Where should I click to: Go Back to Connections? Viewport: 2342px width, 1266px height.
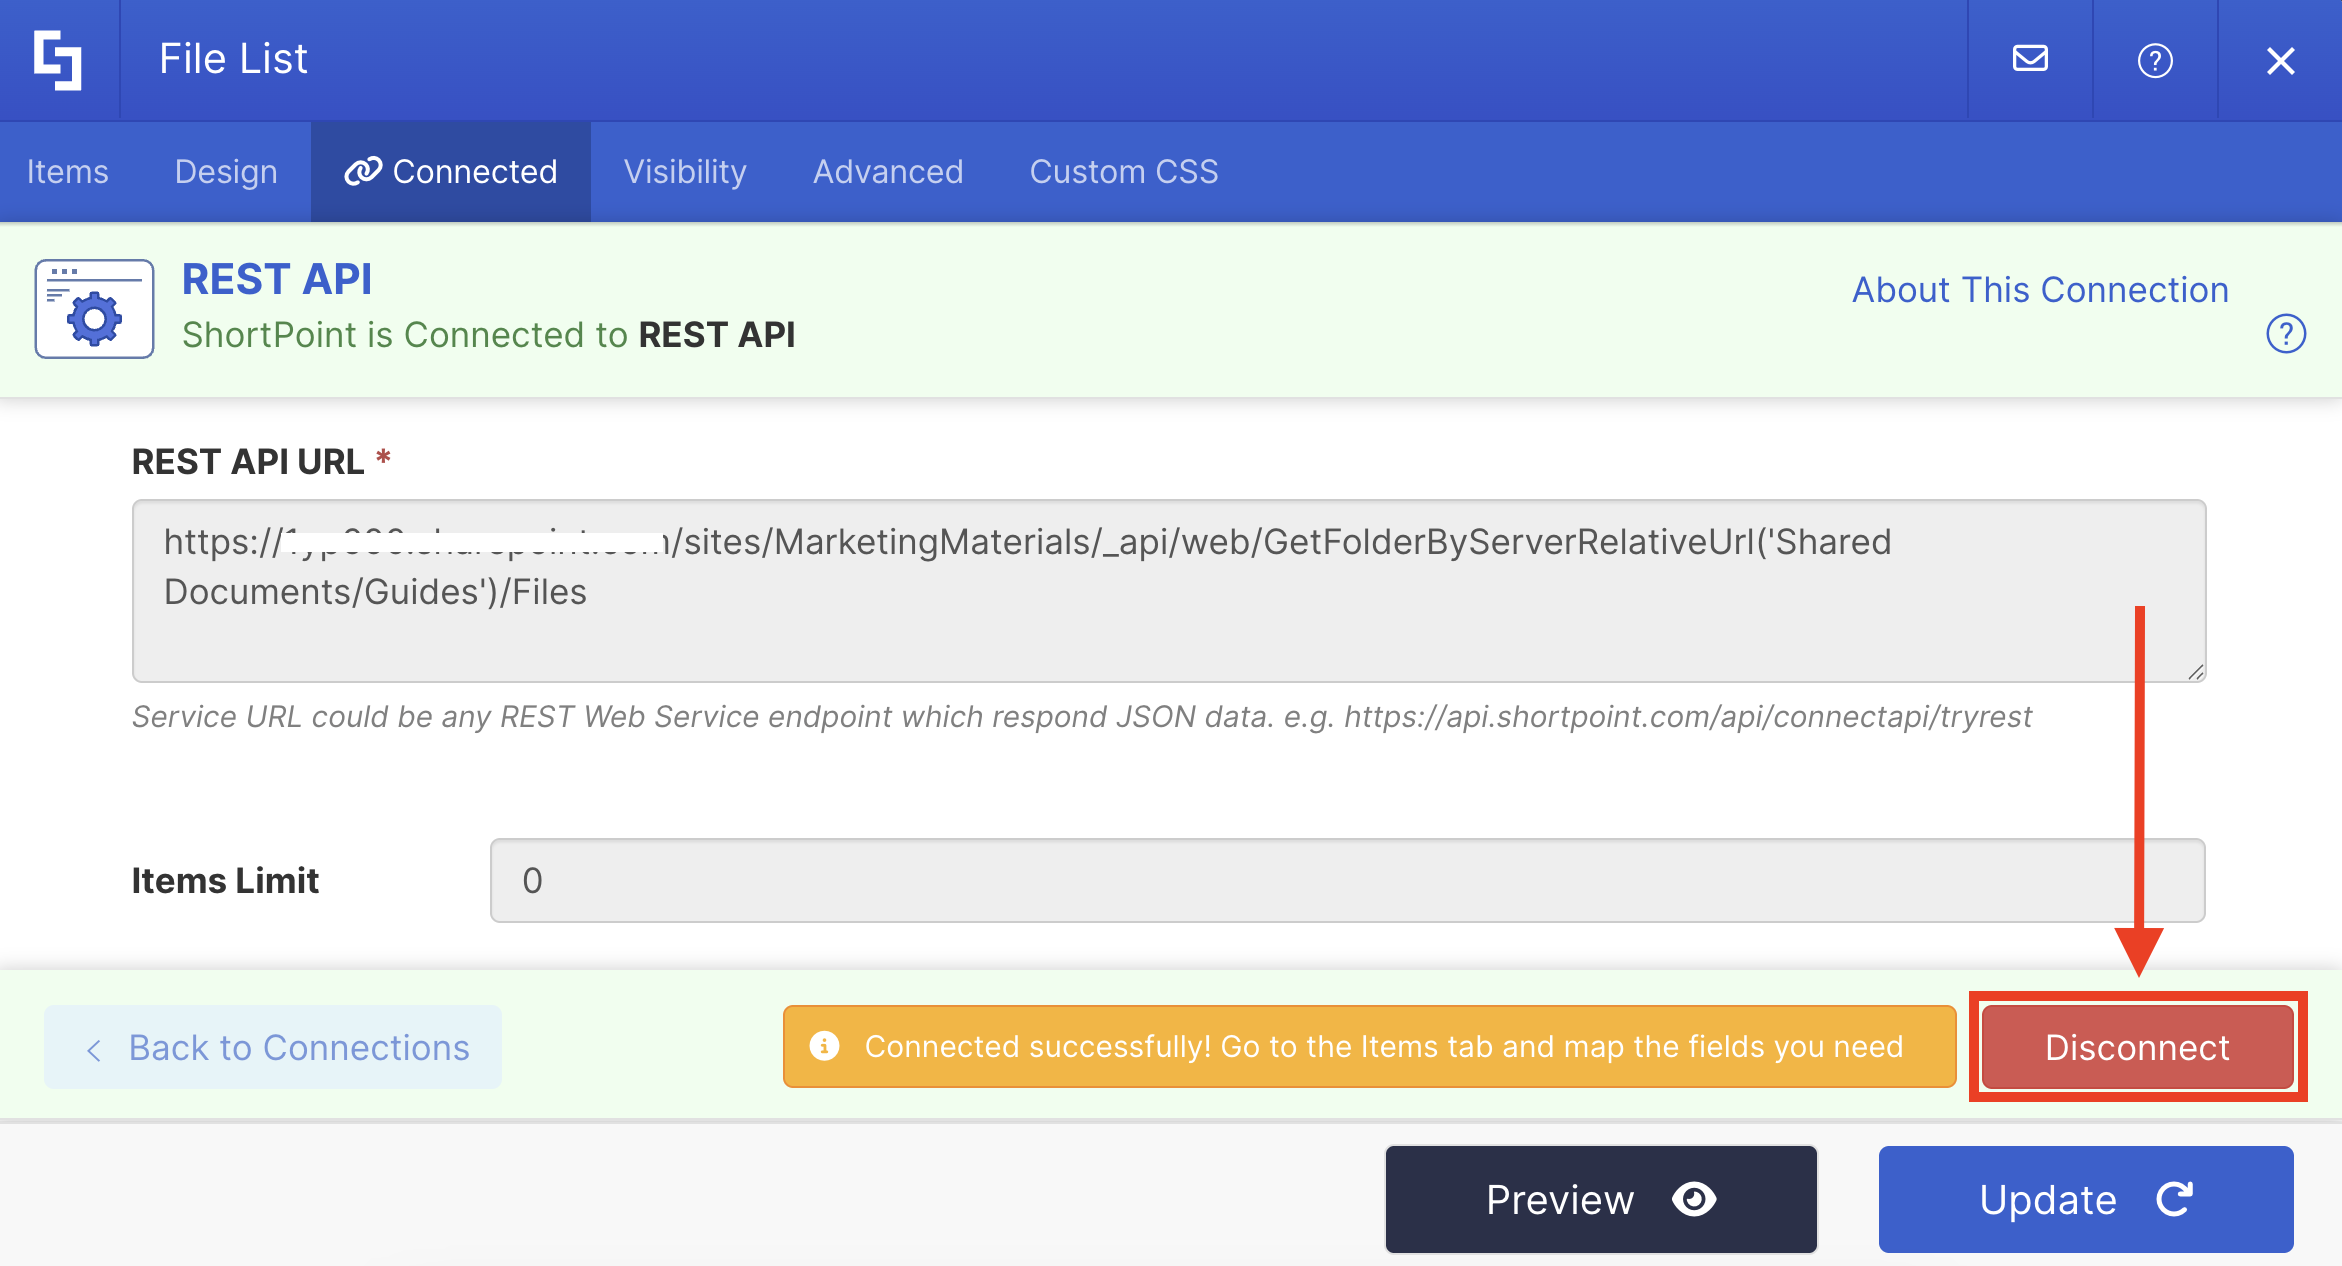tap(273, 1047)
